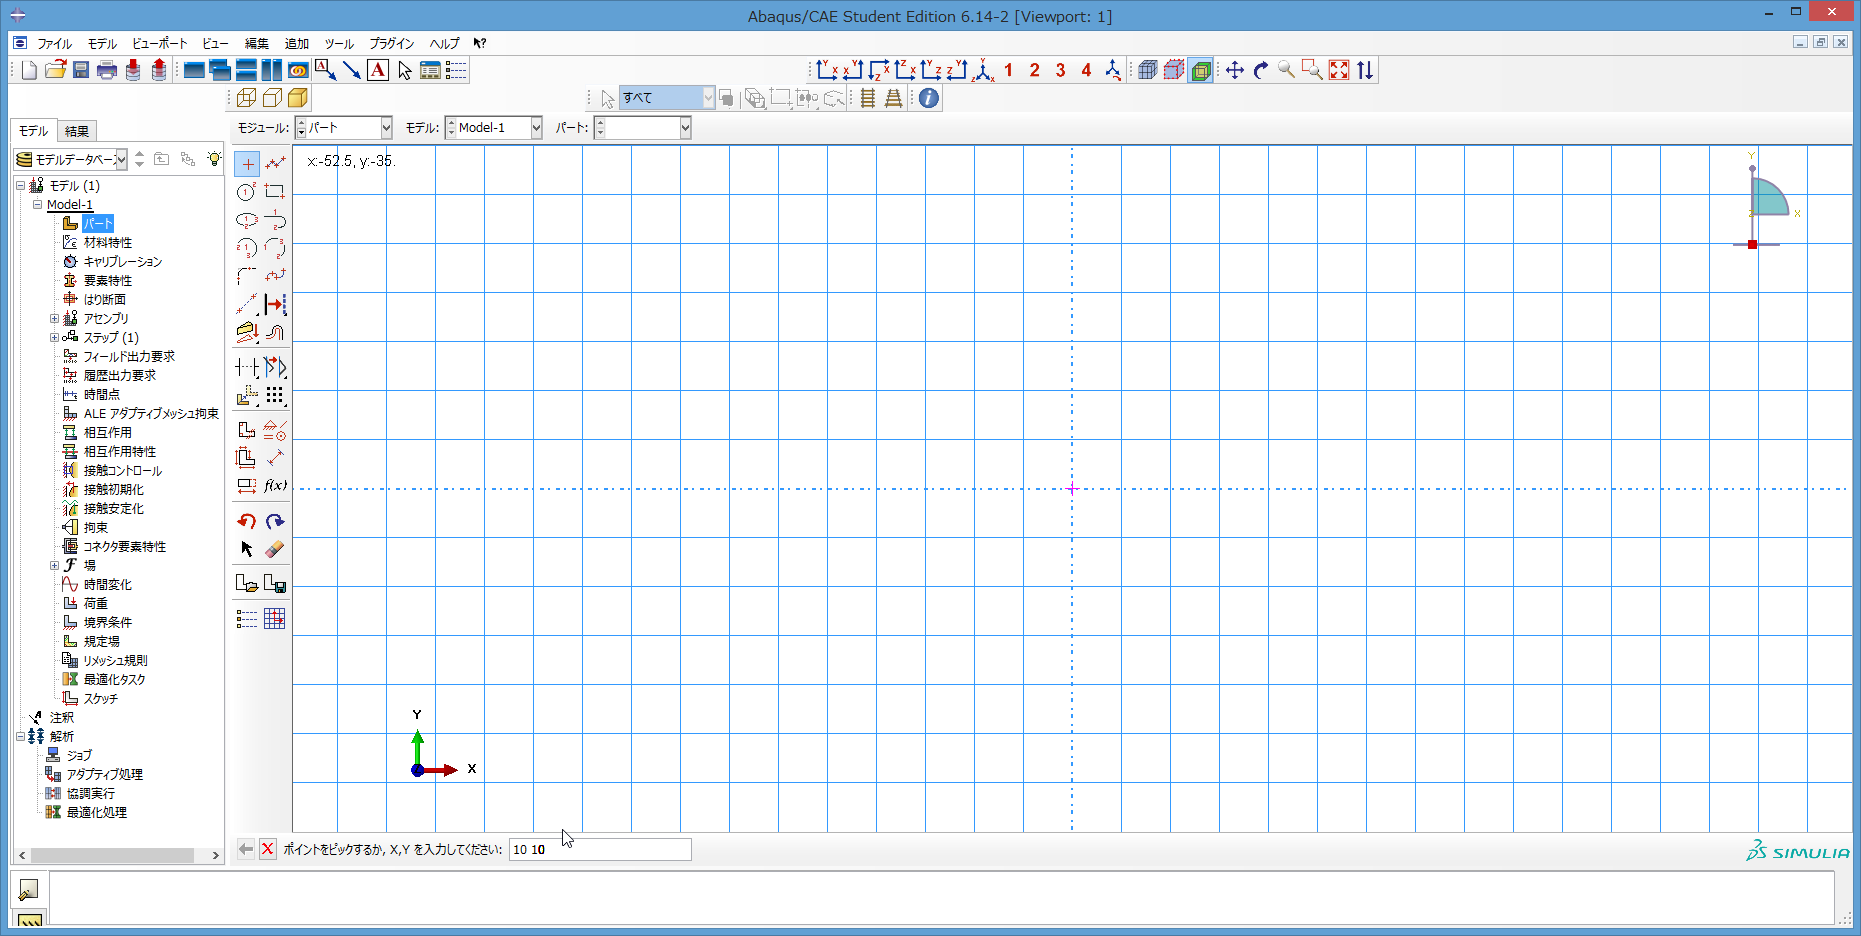Print the current viewport
This screenshot has width=1861, height=936.
(x=107, y=70)
